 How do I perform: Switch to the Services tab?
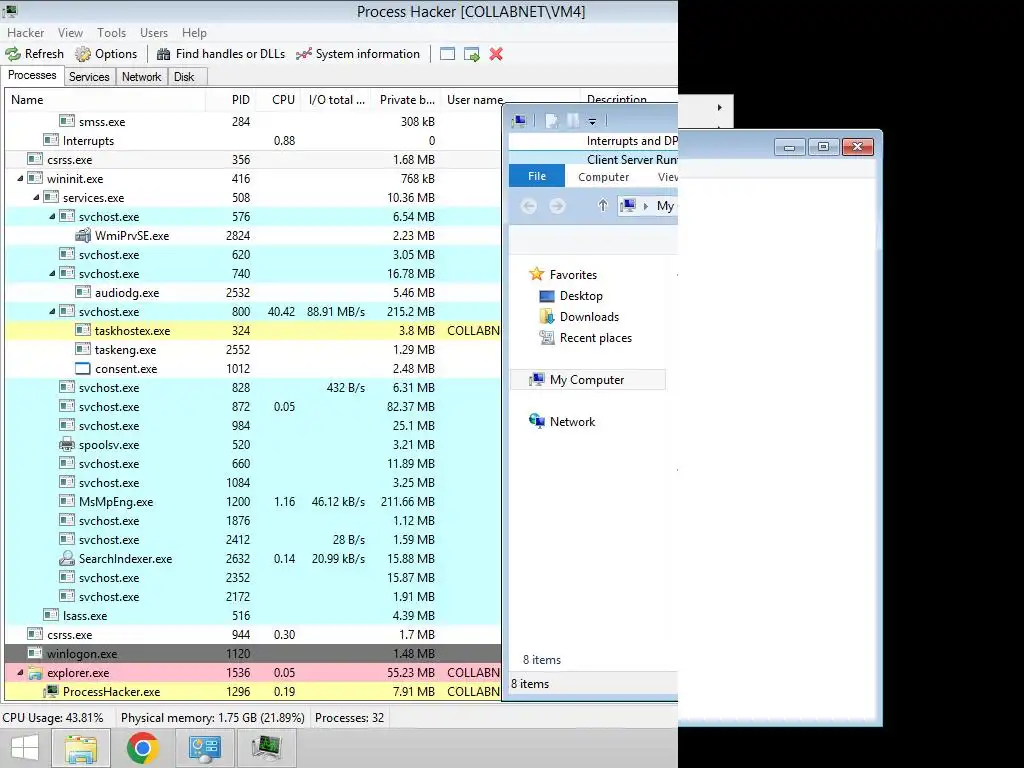point(89,77)
